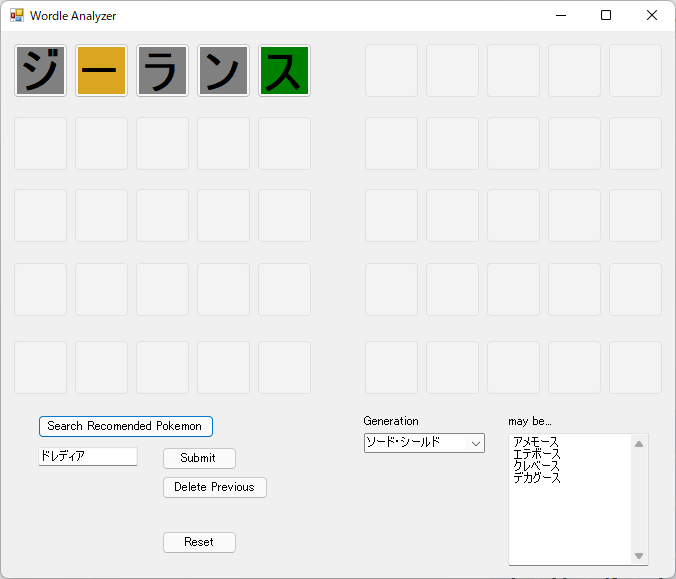Click the gray ラ letter tile
676x579 pixels.
pyautogui.click(x=163, y=71)
